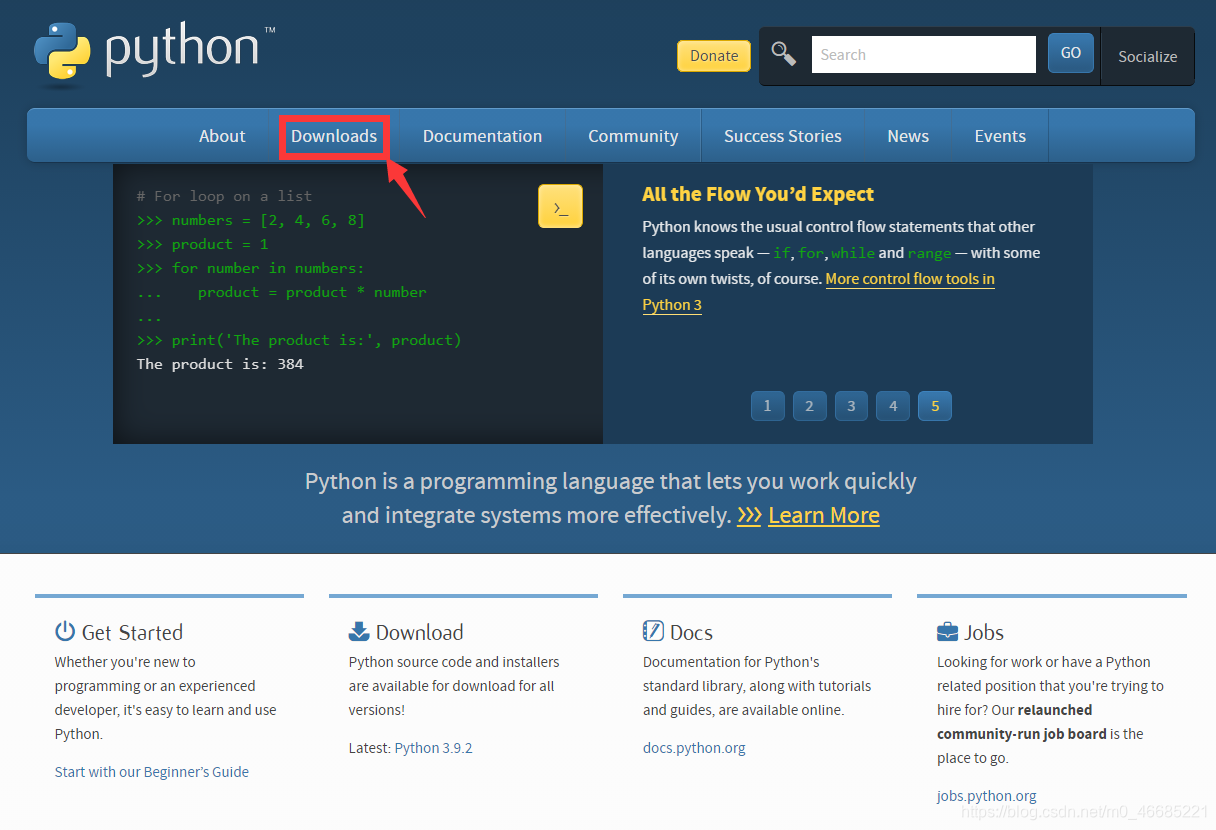This screenshot has height=830, width=1216.
Task: Click the Docs notepad icon
Action: [x=653, y=631]
